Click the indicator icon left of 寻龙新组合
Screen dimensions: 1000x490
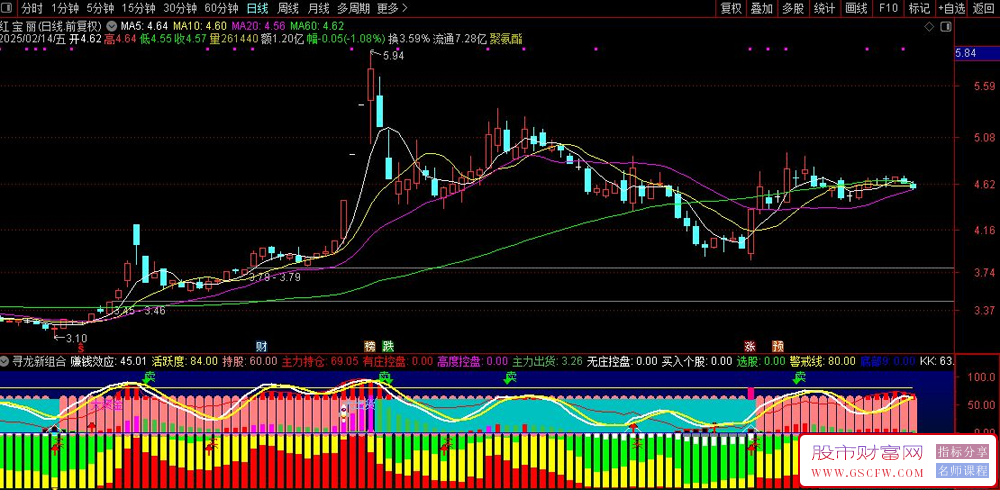tap(5, 360)
